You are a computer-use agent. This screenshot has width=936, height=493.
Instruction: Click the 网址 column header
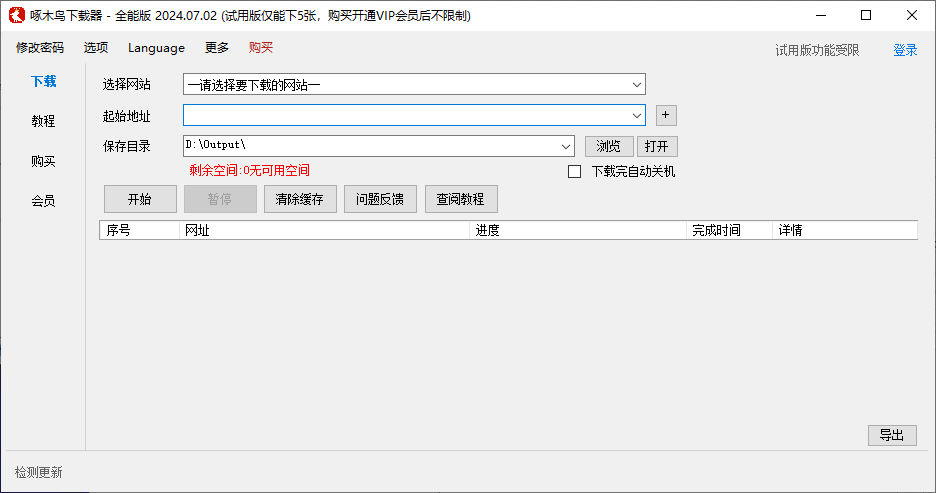pyautogui.click(x=324, y=230)
